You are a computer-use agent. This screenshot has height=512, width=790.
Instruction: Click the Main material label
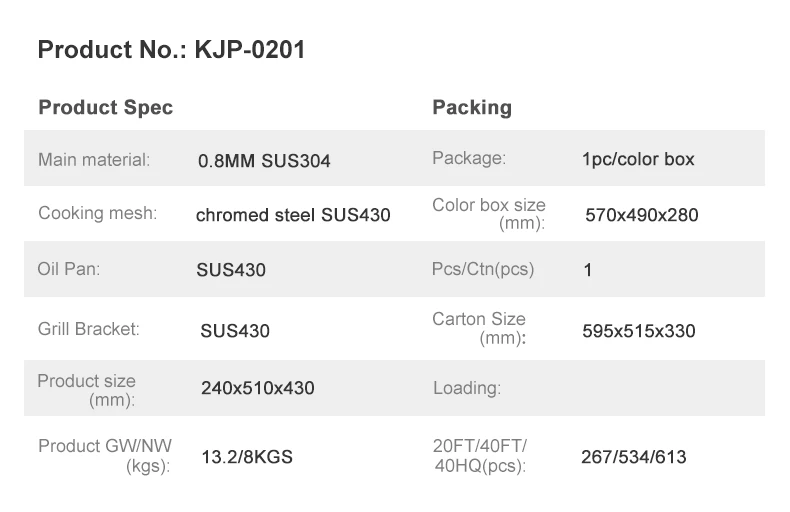click(94, 159)
